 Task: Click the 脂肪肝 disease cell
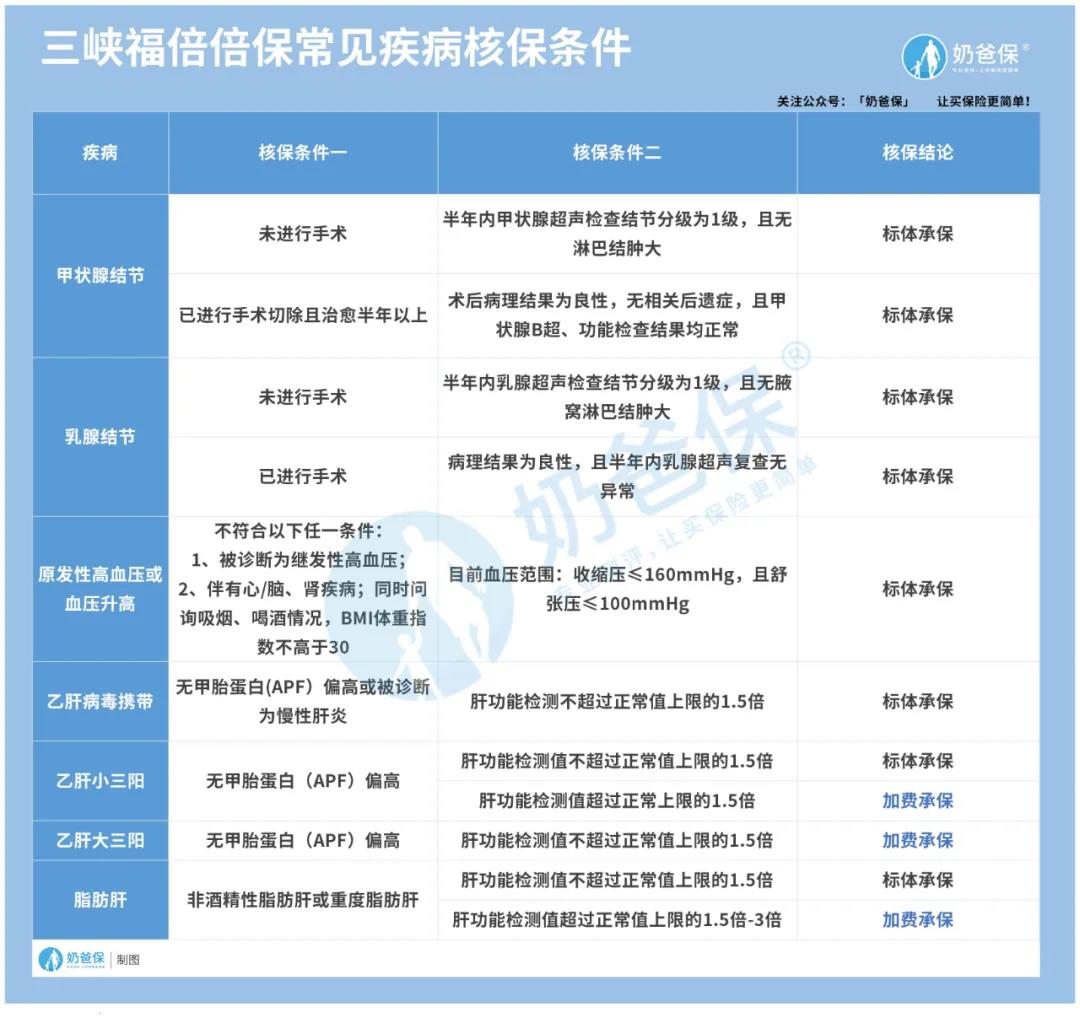tap(101, 900)
